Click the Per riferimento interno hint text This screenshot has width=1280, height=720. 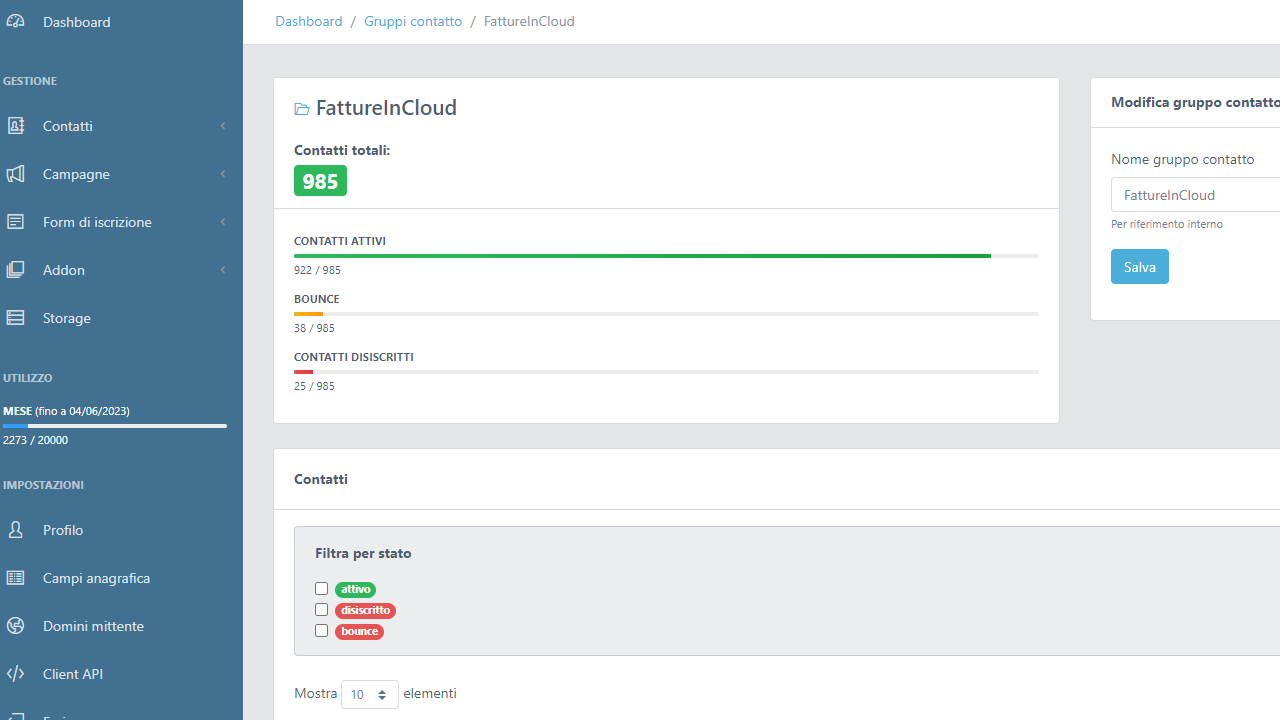pos(1167,224)
